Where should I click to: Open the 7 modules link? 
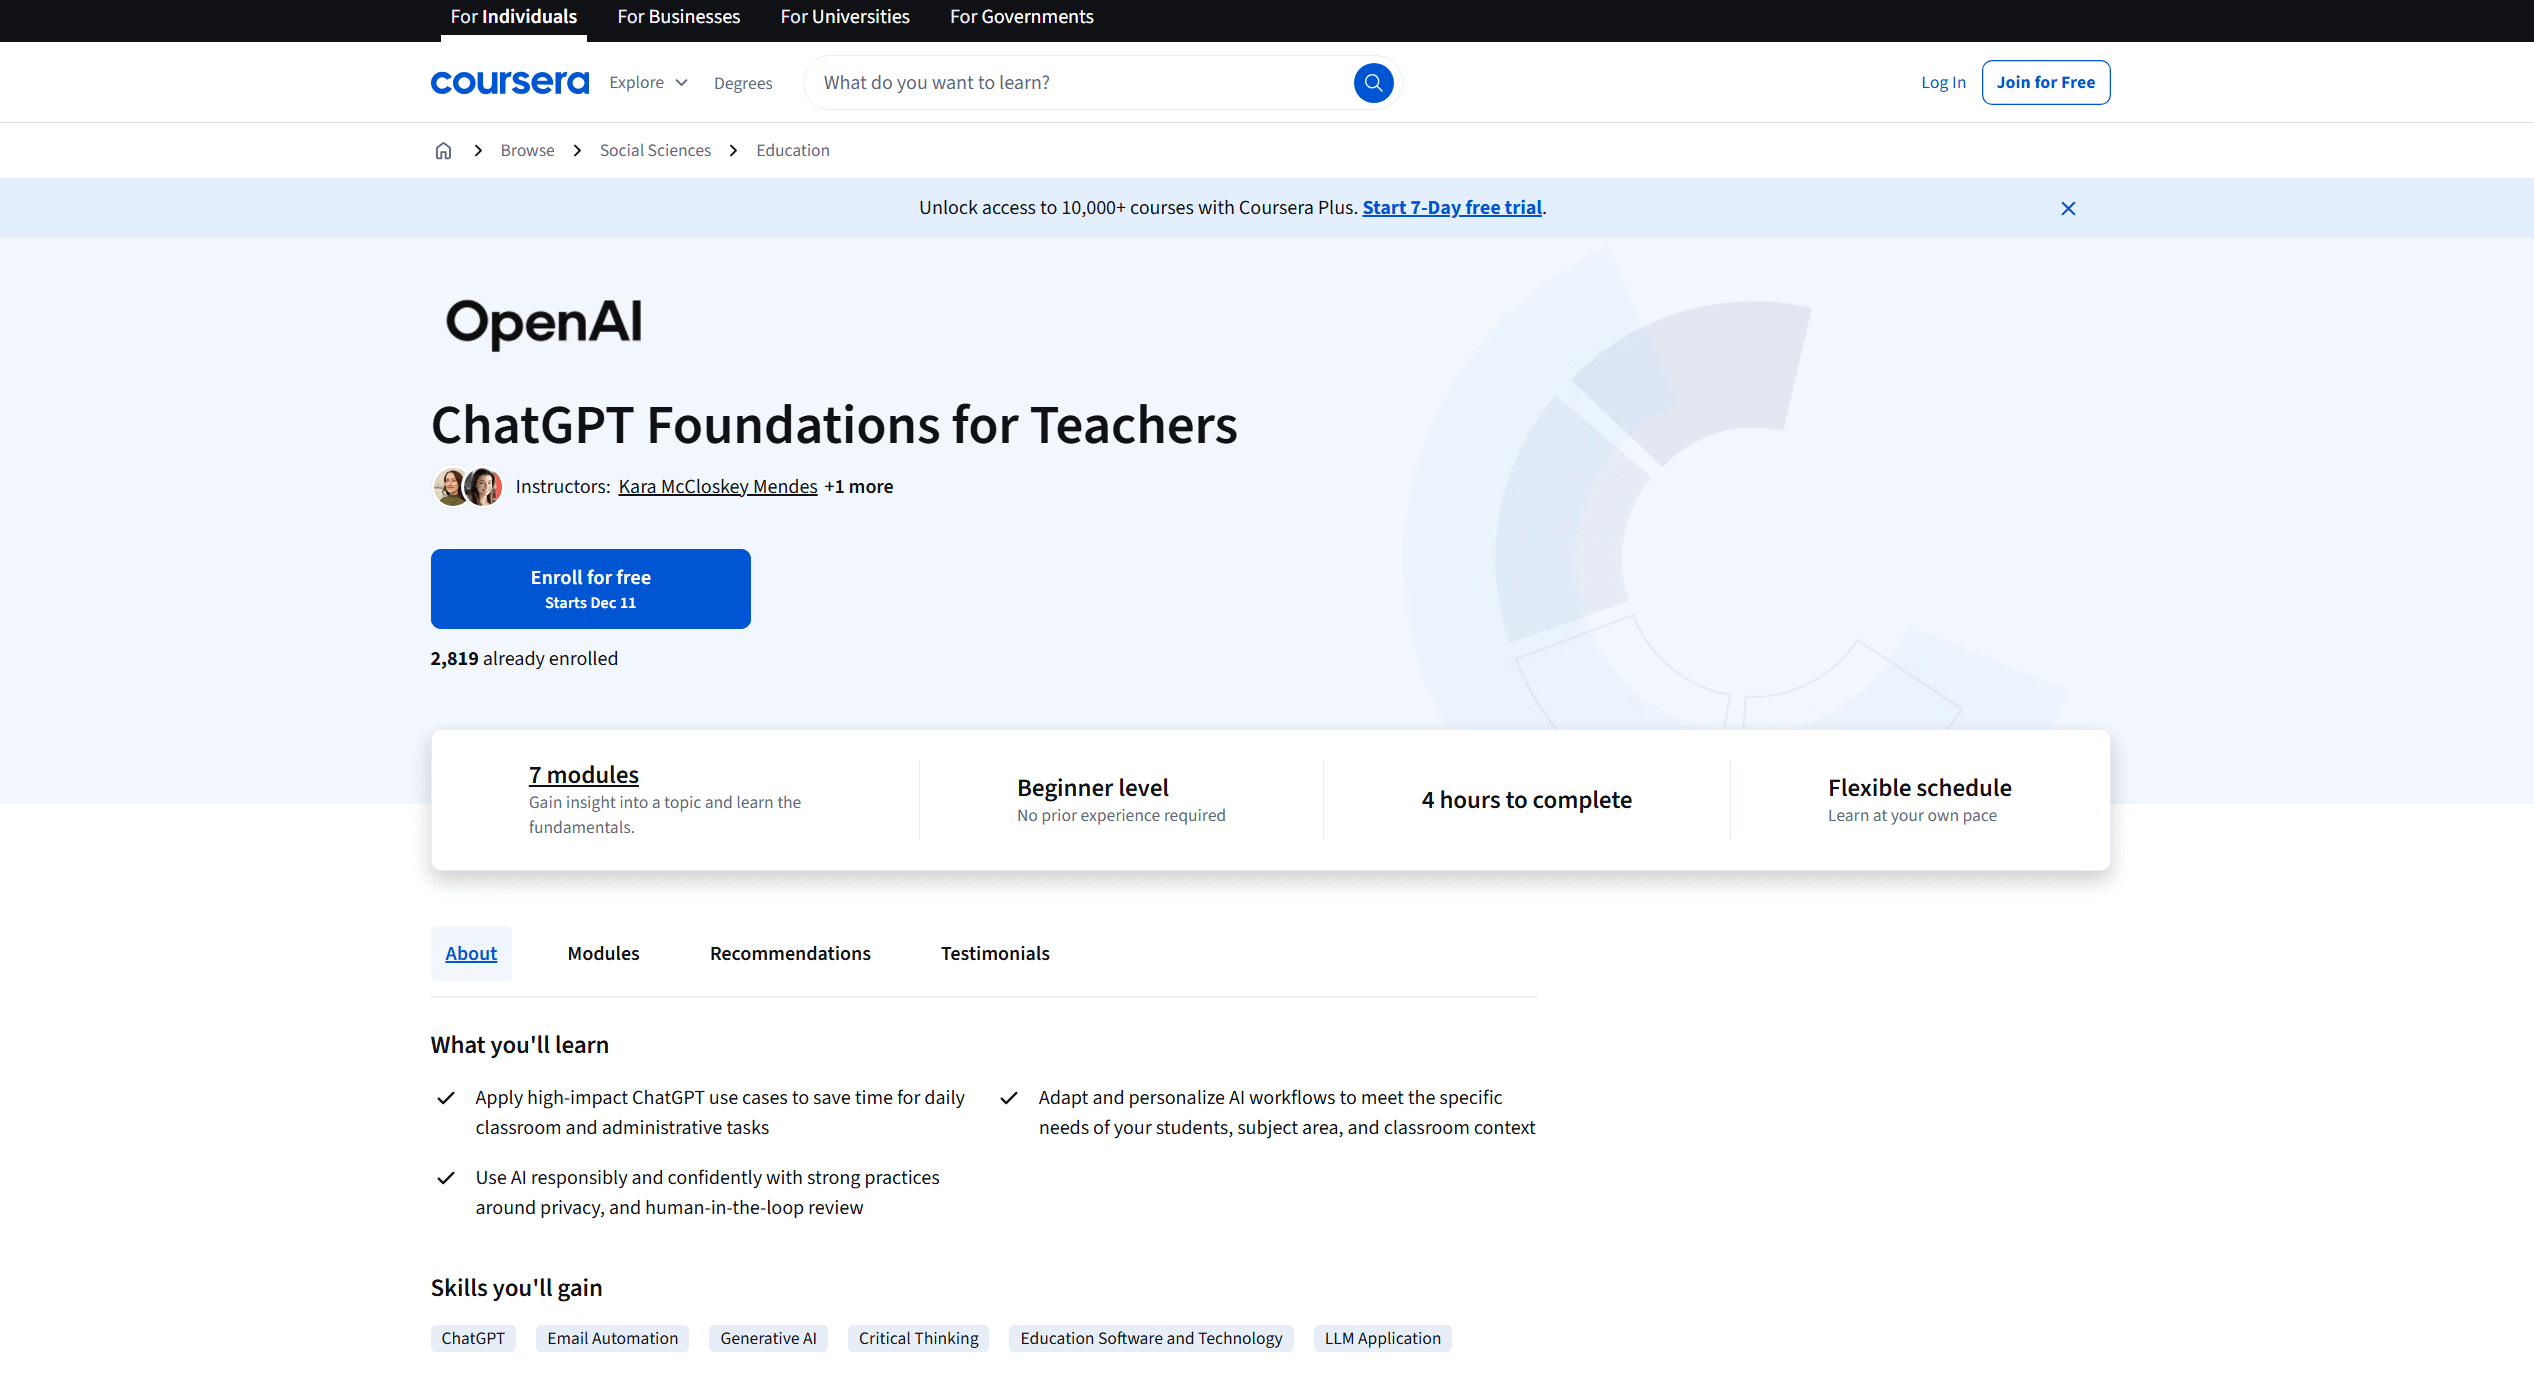584,775
